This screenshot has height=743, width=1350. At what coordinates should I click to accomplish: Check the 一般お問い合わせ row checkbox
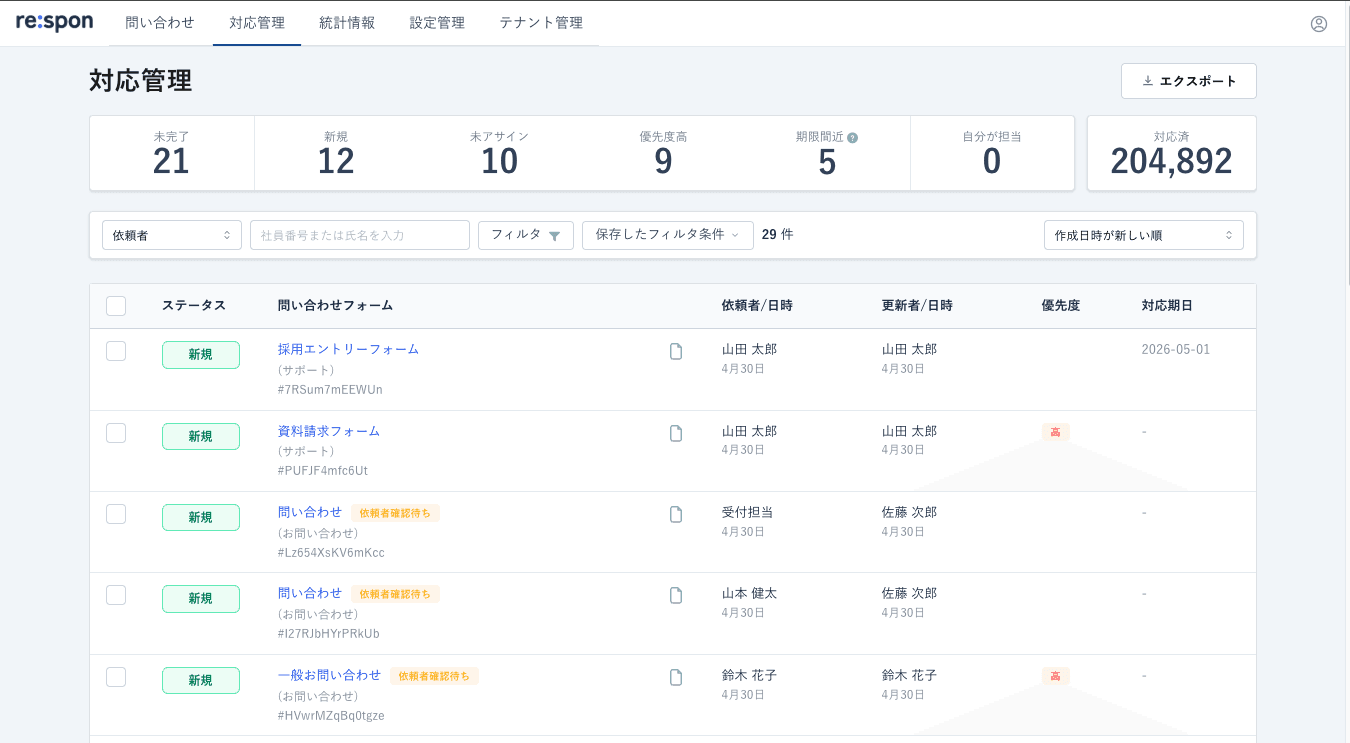pos(116,677)
